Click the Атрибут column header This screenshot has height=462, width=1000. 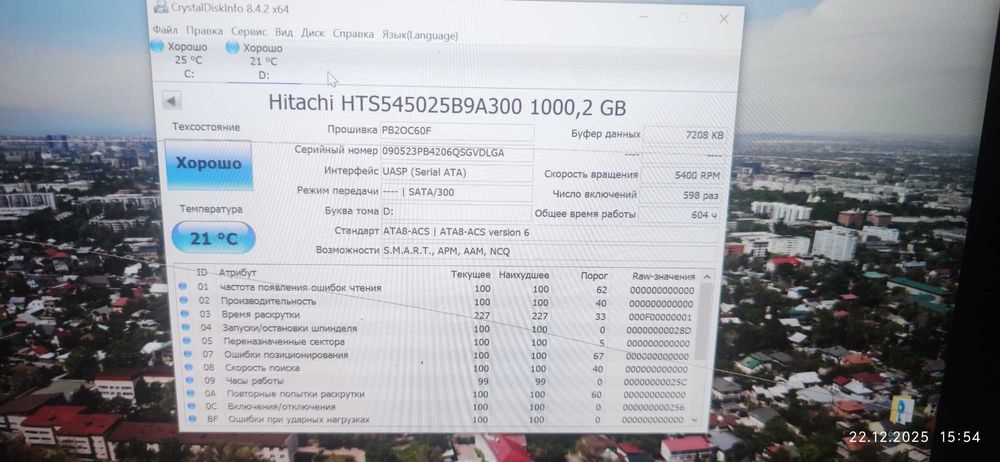click(x=237, y=272)
